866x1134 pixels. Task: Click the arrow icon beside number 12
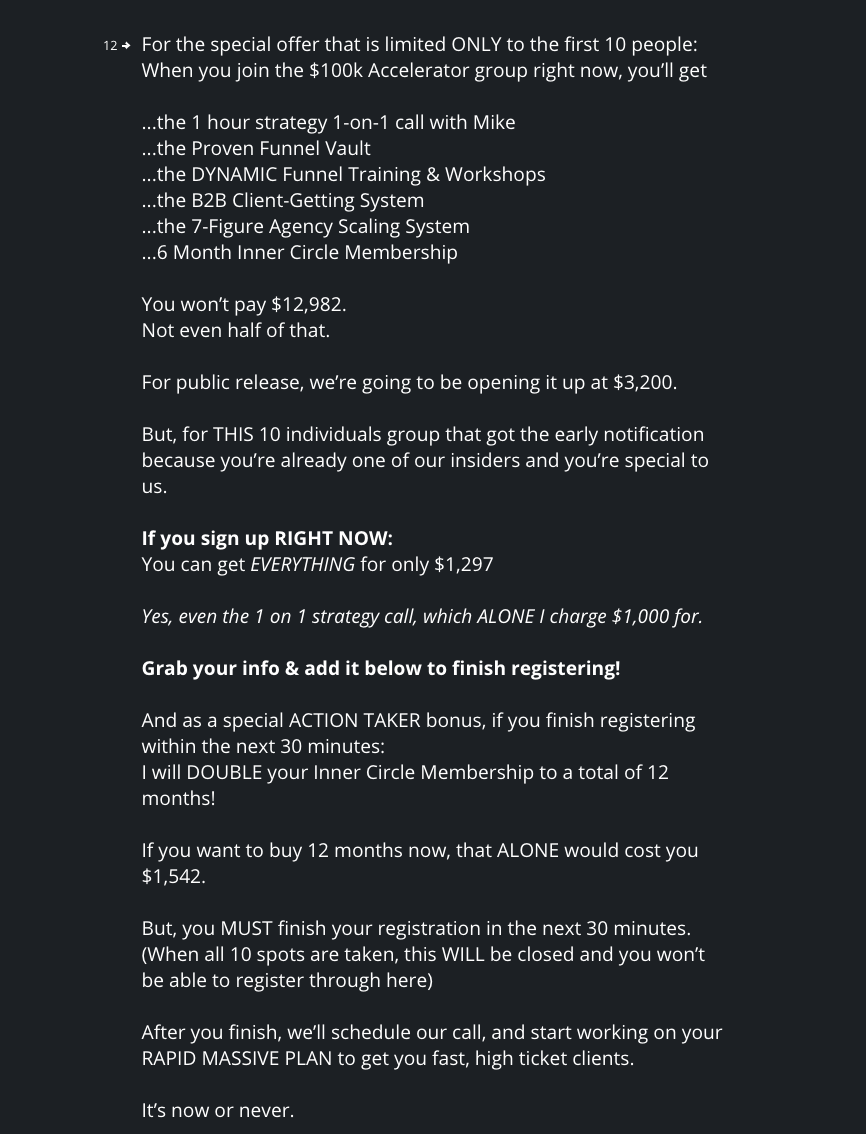[x=126, y=46]
